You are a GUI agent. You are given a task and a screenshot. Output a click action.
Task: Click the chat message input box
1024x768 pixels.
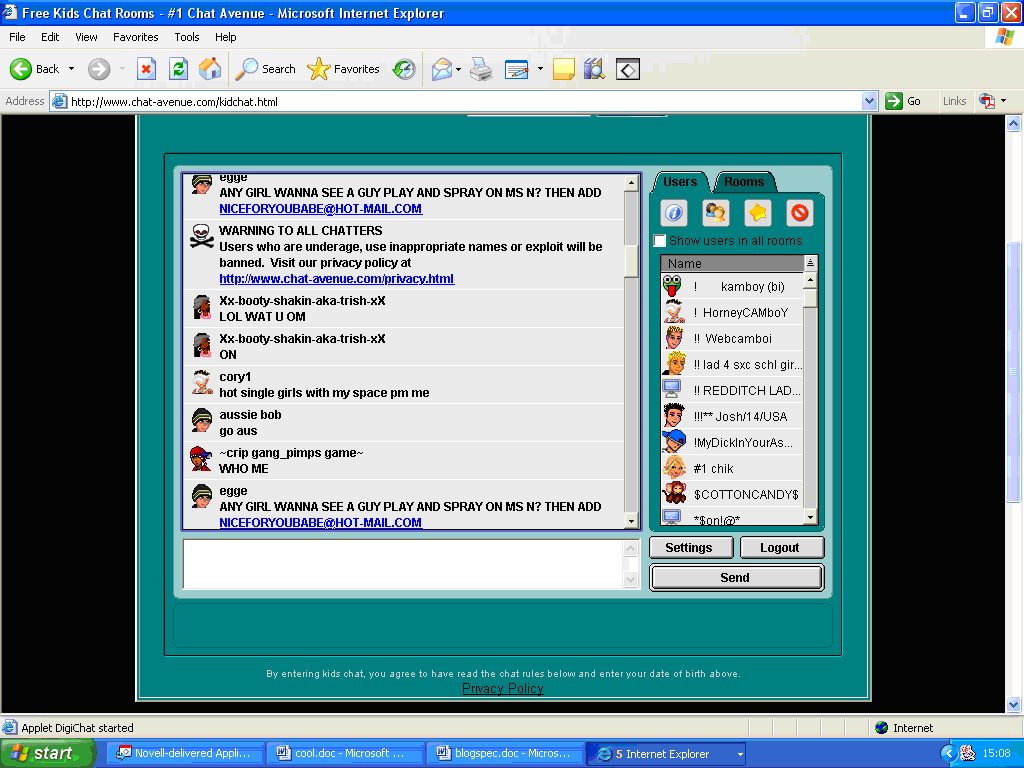tap(404, 564)
